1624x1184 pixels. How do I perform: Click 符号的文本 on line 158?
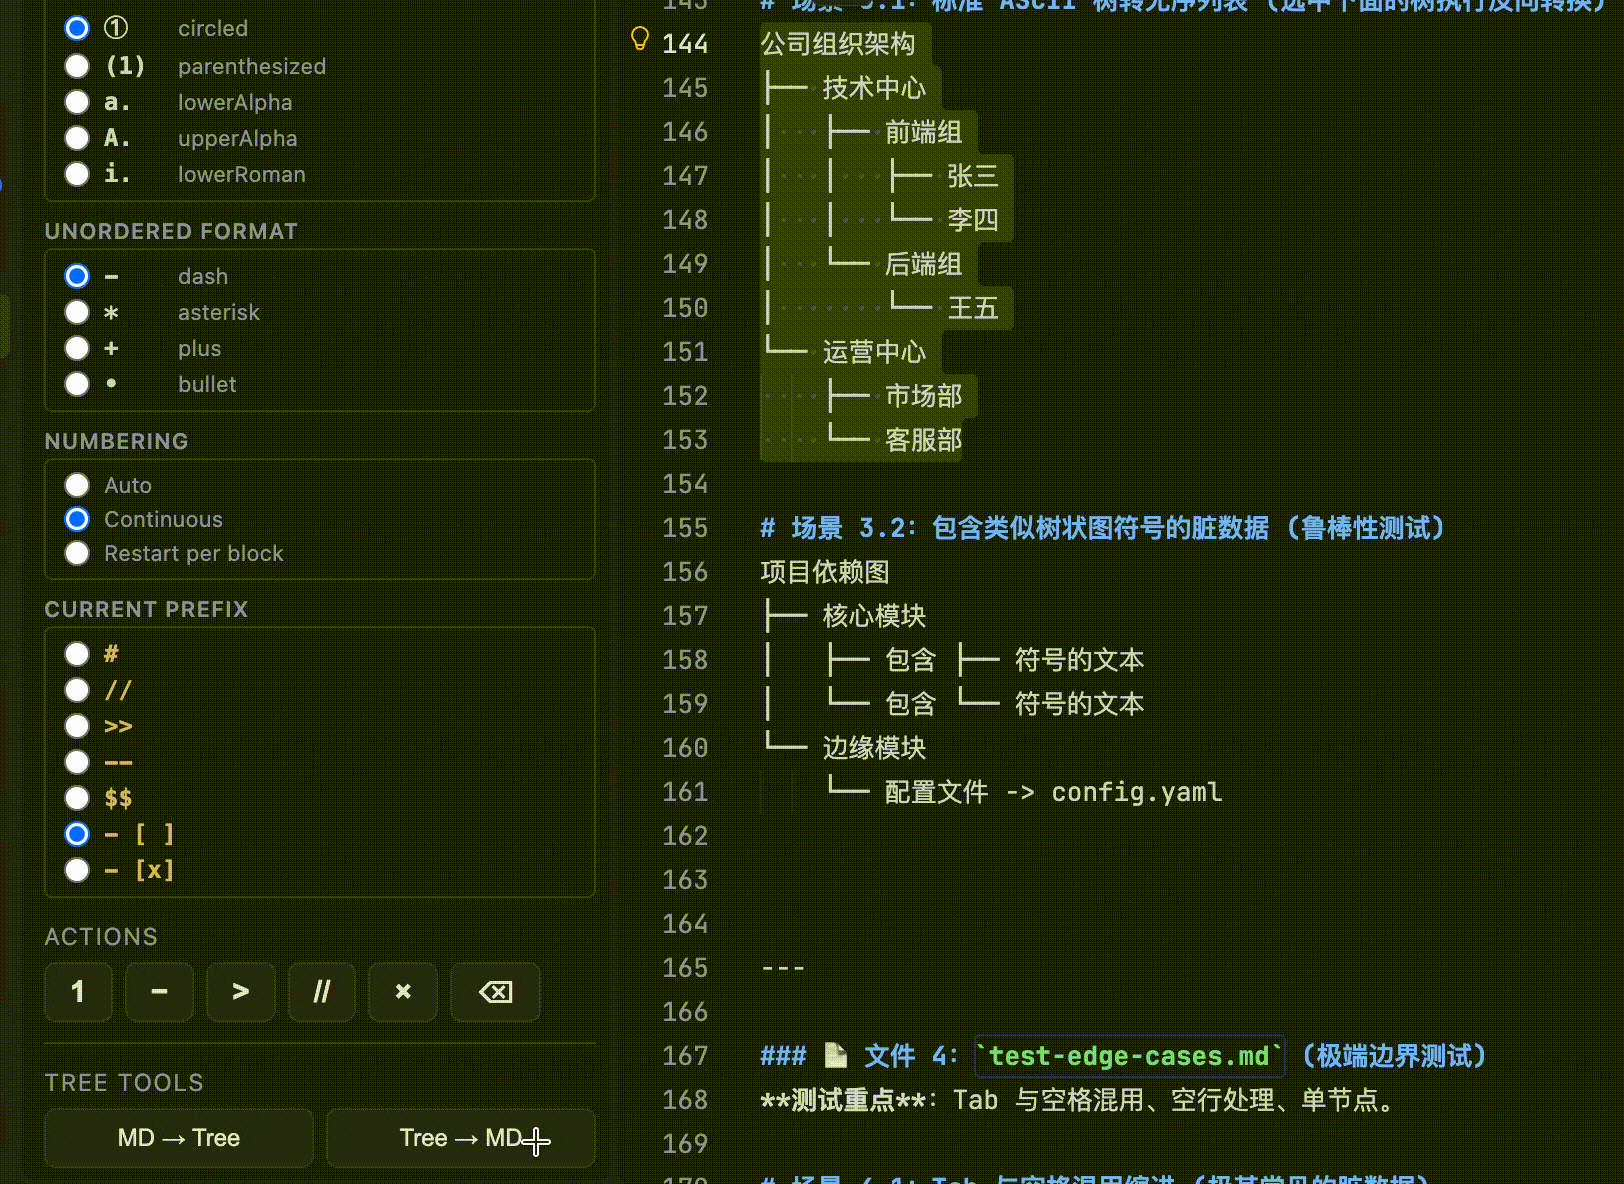click(1079, 660)
